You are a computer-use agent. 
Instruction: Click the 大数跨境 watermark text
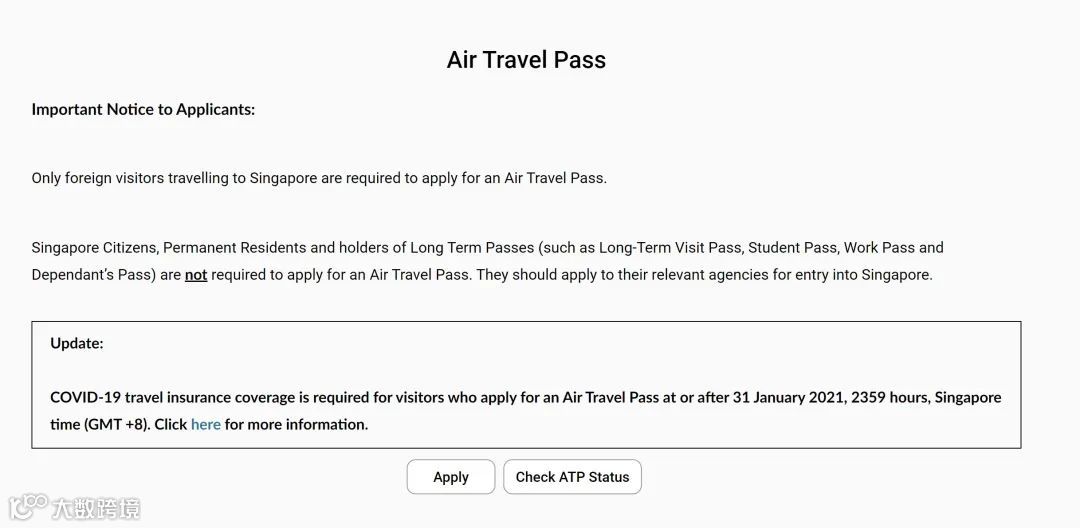tap(96, 508)
